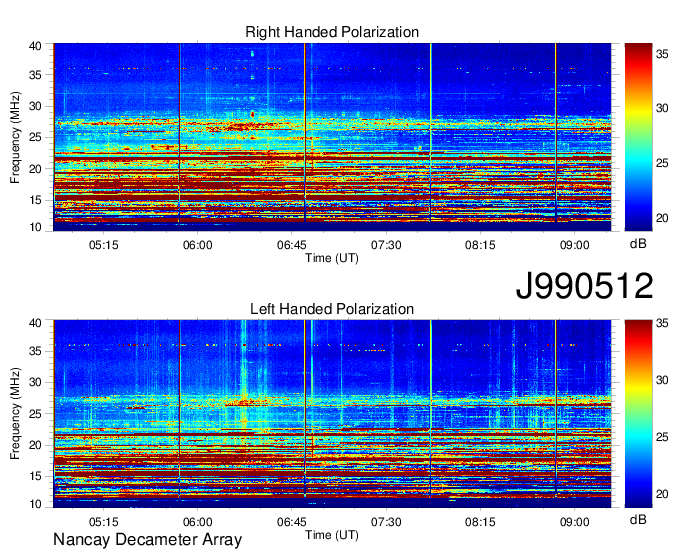680x552 pixels.
Task: Click the 40 MHz label on bottom plot
Action: [36, 323]
